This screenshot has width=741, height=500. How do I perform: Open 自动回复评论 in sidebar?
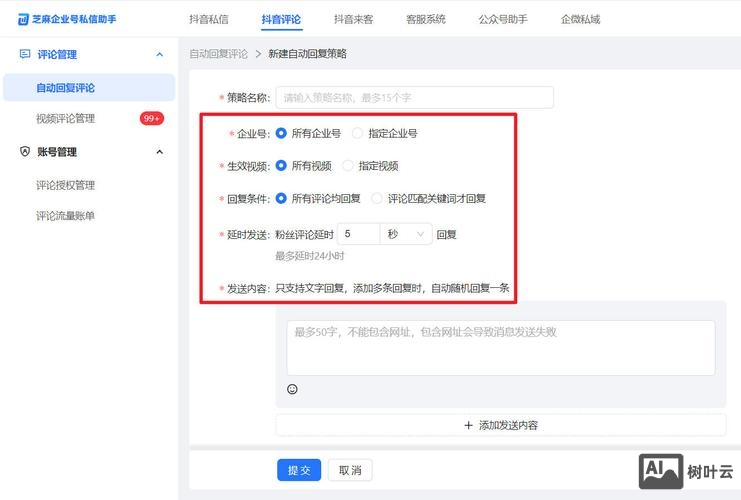[89, 87]
